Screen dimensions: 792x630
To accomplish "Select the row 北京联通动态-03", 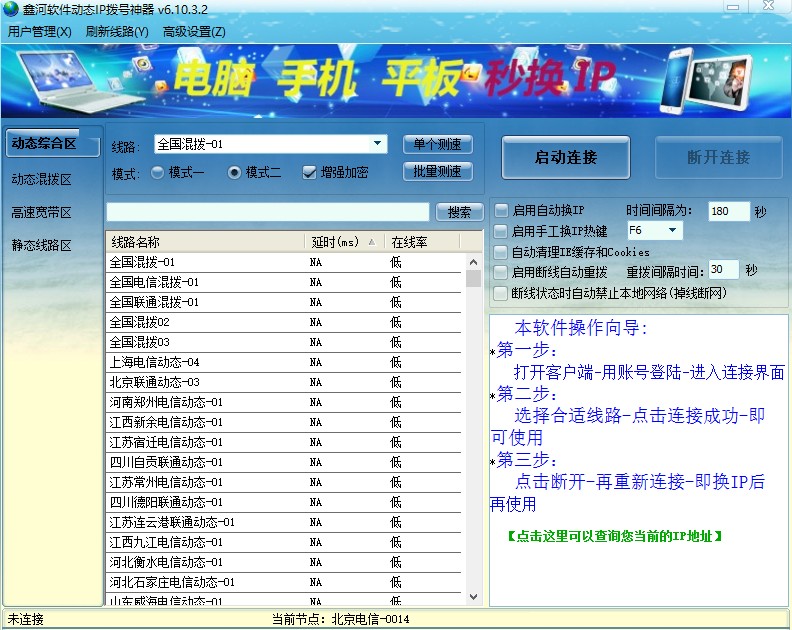I will coord(284,382).
